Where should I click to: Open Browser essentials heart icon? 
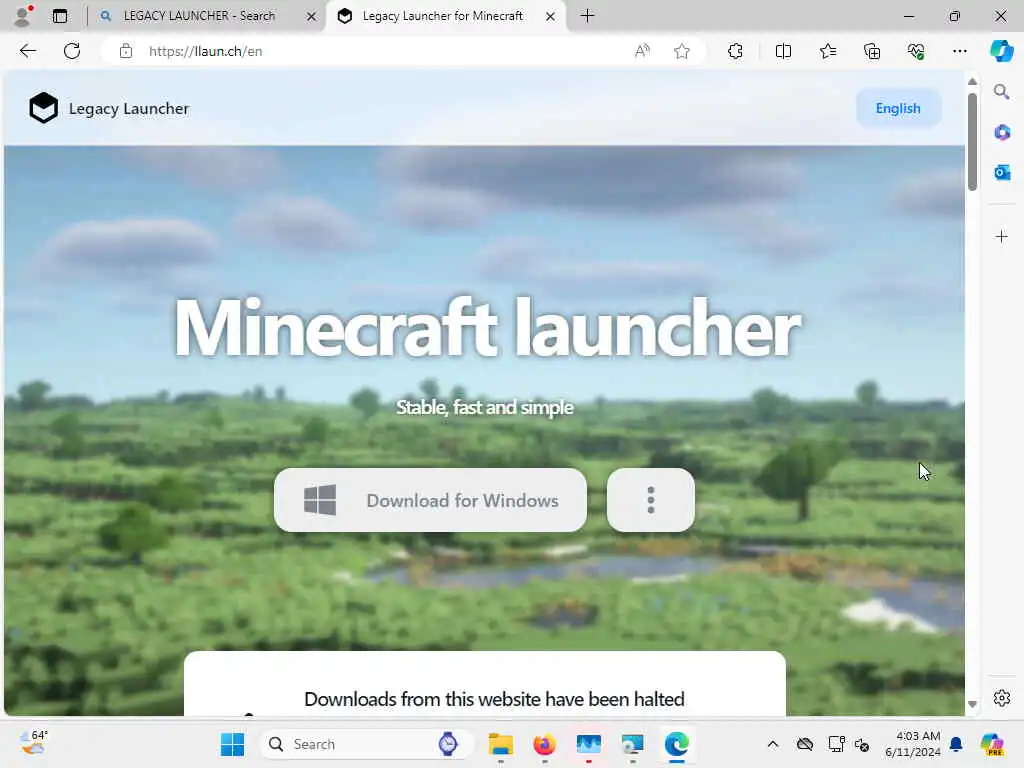[916, 51]
